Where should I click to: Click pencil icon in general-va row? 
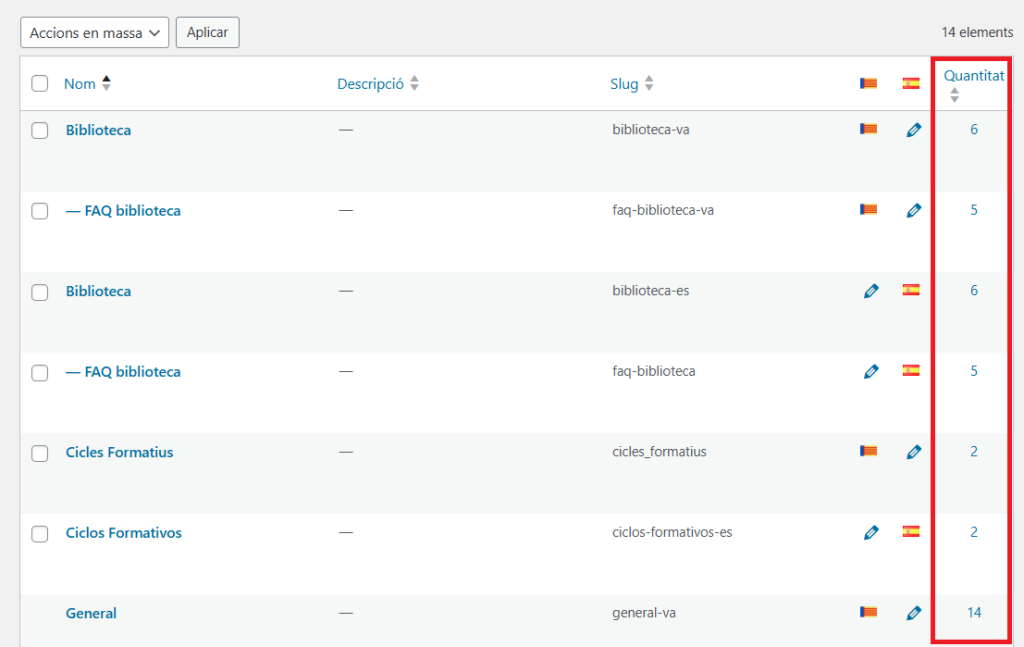point(913,613)
